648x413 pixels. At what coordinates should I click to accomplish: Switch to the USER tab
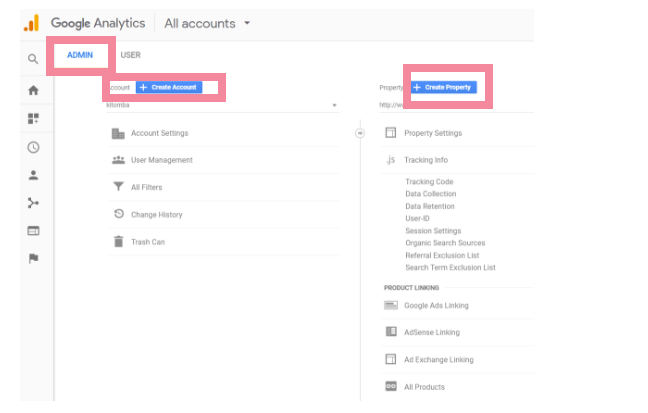(131, 55)
